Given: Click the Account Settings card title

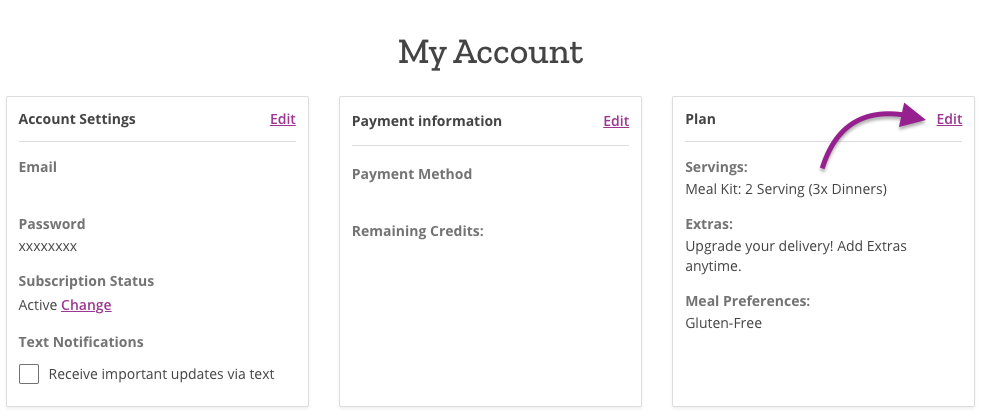Looking at the screenshot, I should tap(77, 119).
